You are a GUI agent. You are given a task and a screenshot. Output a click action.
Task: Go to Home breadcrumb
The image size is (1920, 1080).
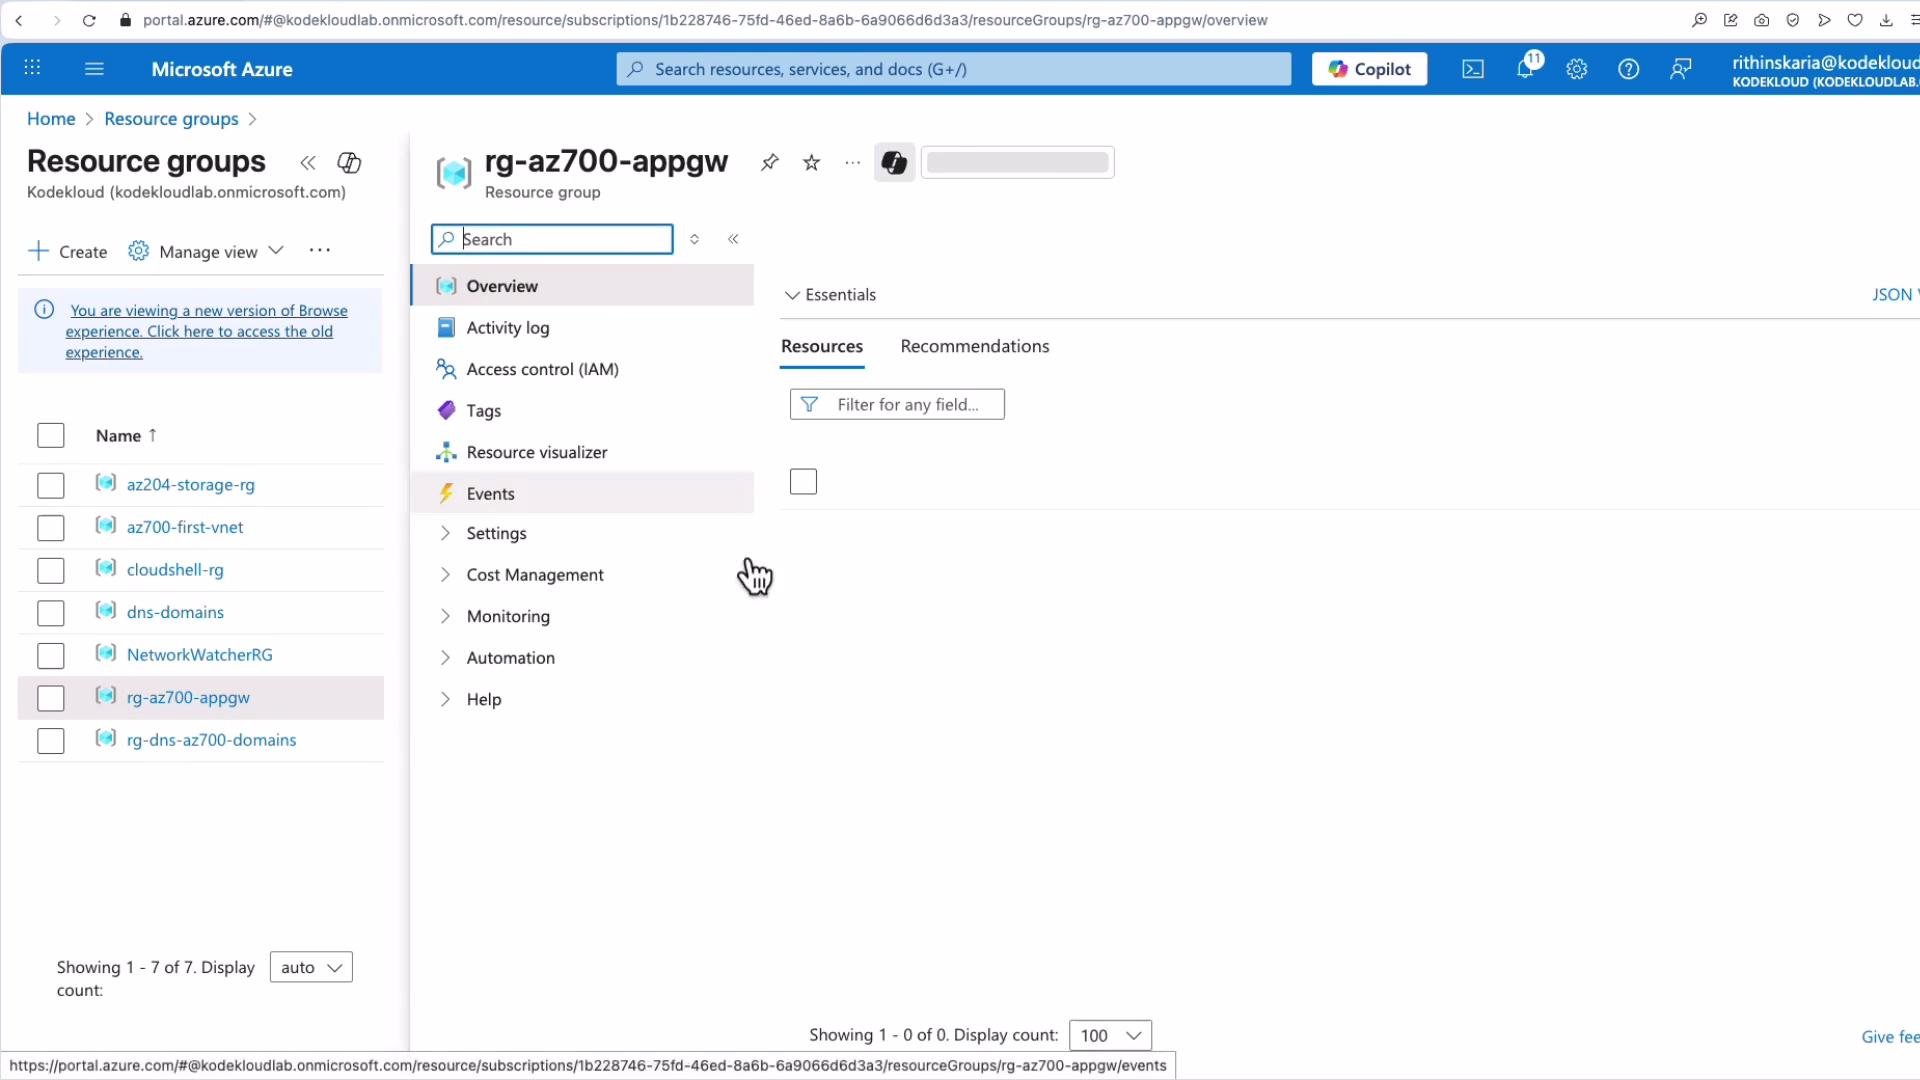tap(51, 119)
